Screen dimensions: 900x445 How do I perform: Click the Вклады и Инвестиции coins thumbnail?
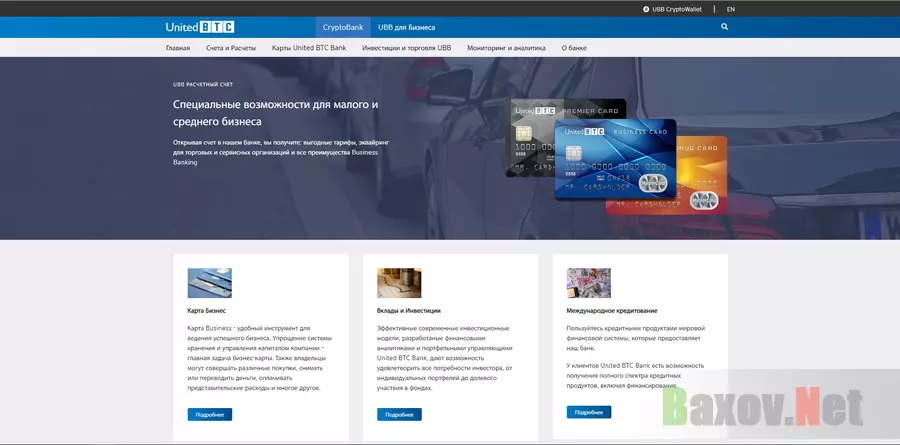[399, 283]
